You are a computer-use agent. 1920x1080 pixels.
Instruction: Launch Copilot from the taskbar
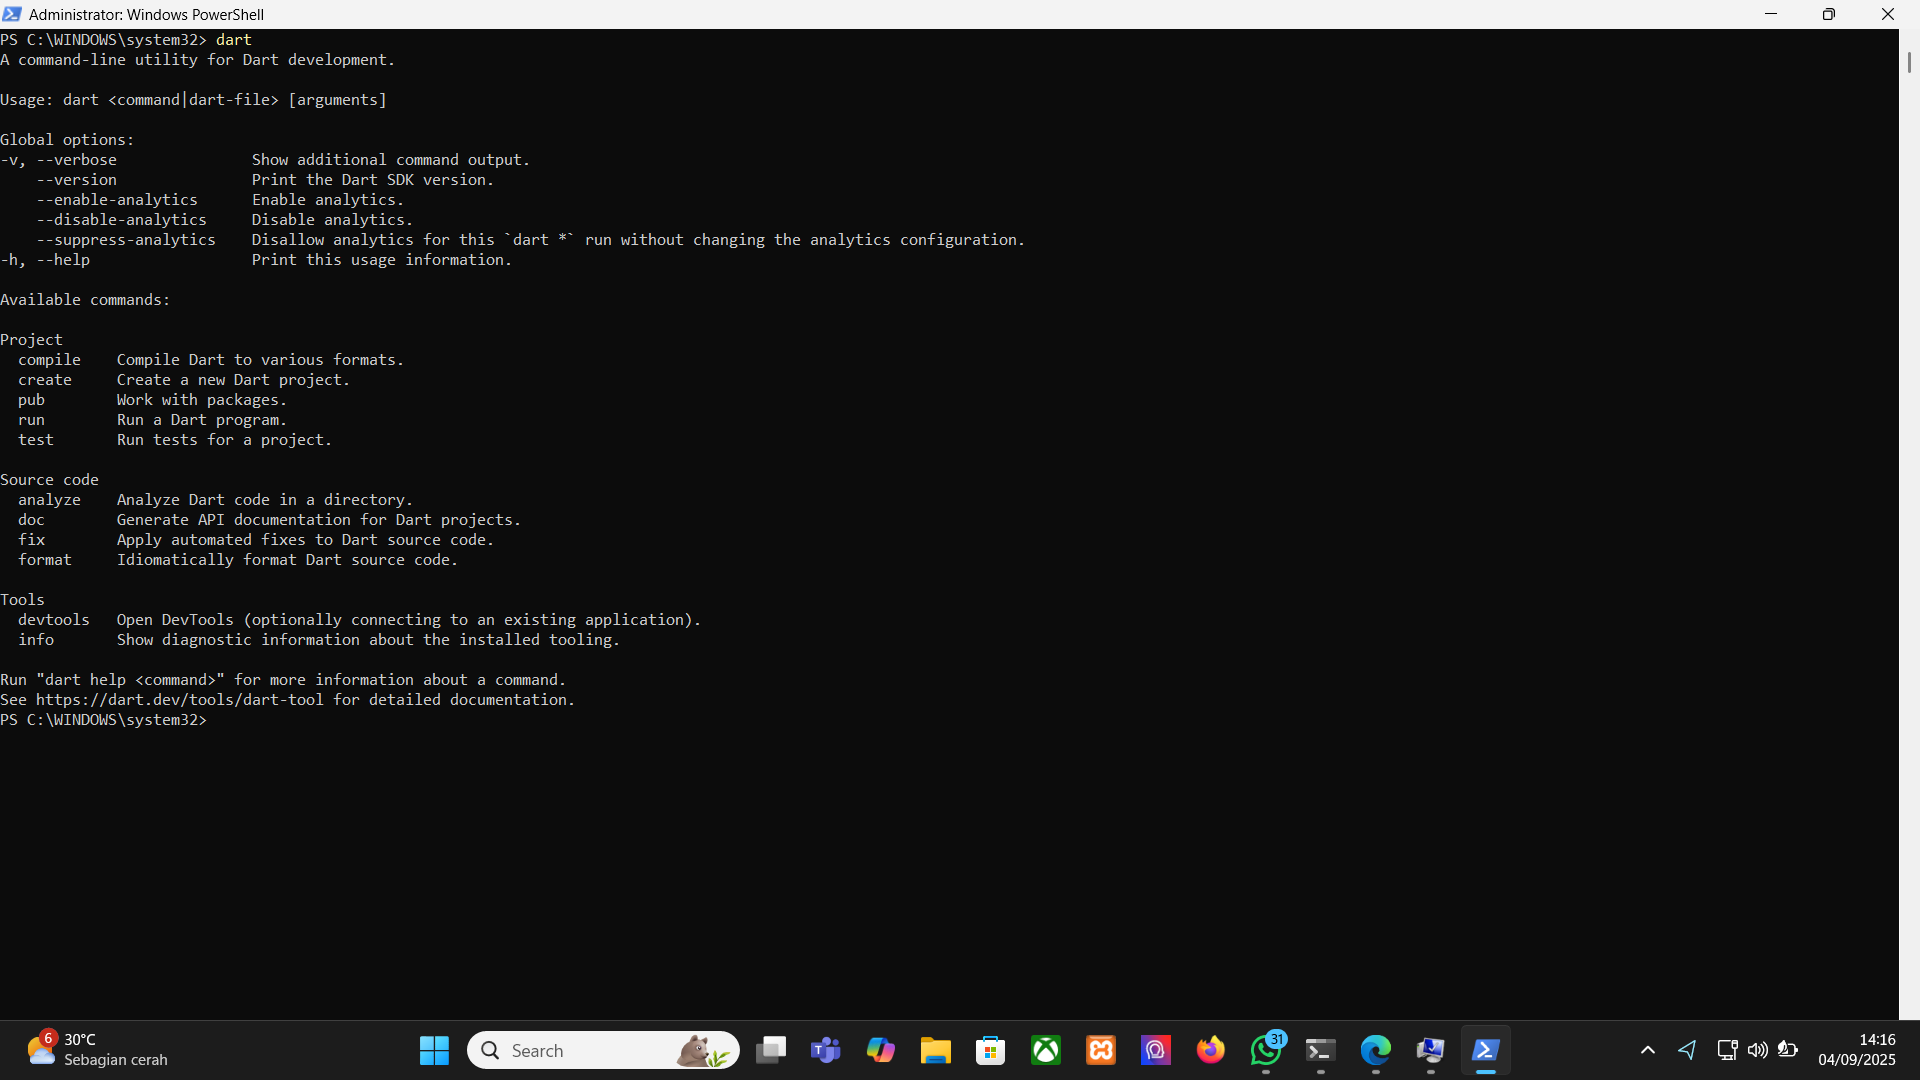tap(880, 1051)
